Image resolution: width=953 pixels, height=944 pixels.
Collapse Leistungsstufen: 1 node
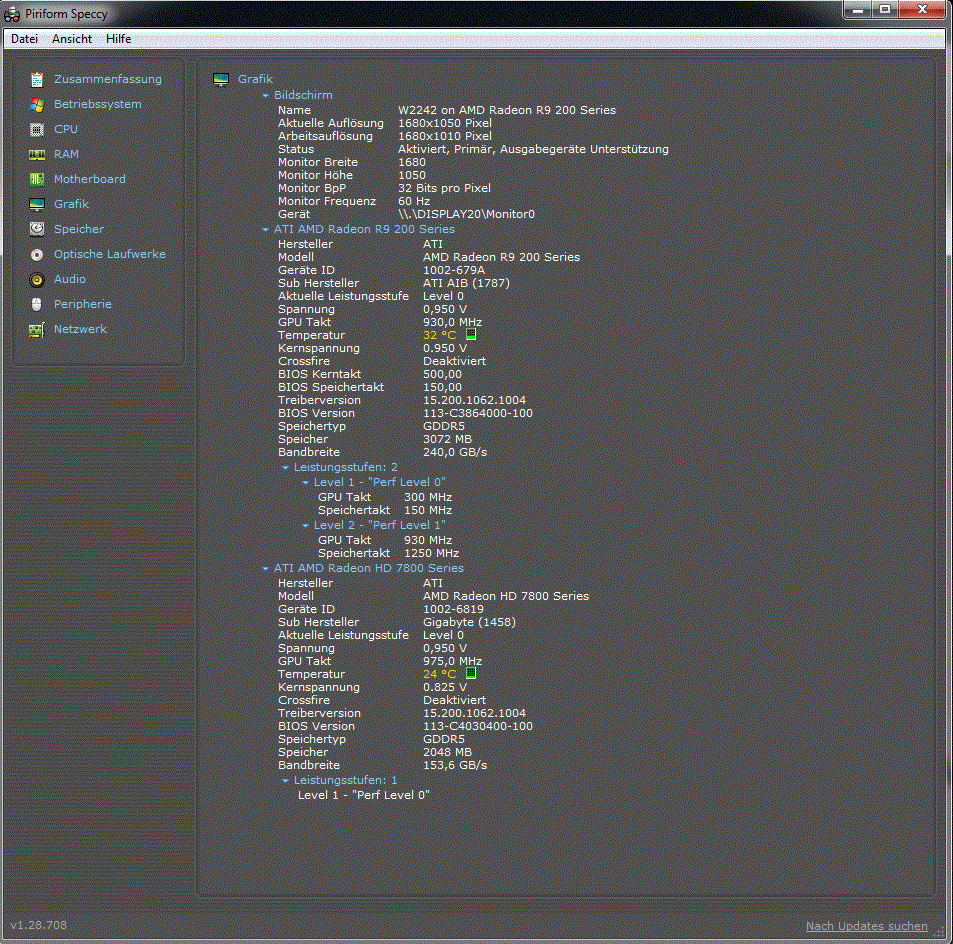click(286, 780)
